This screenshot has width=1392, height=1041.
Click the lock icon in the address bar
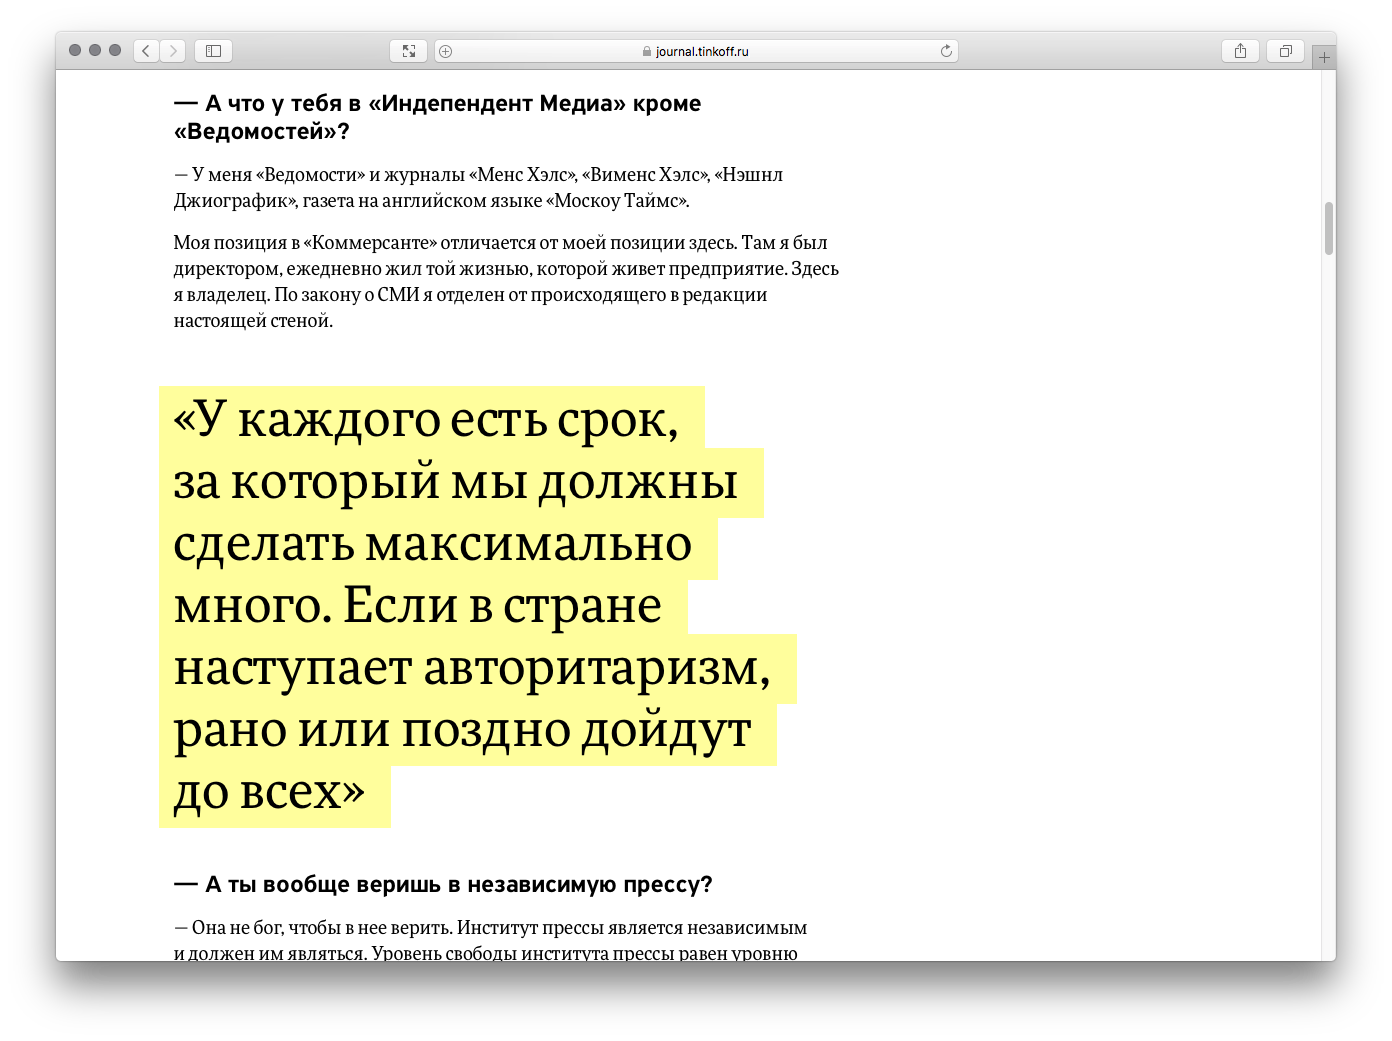pyautogui.click(x=647, y=51)
